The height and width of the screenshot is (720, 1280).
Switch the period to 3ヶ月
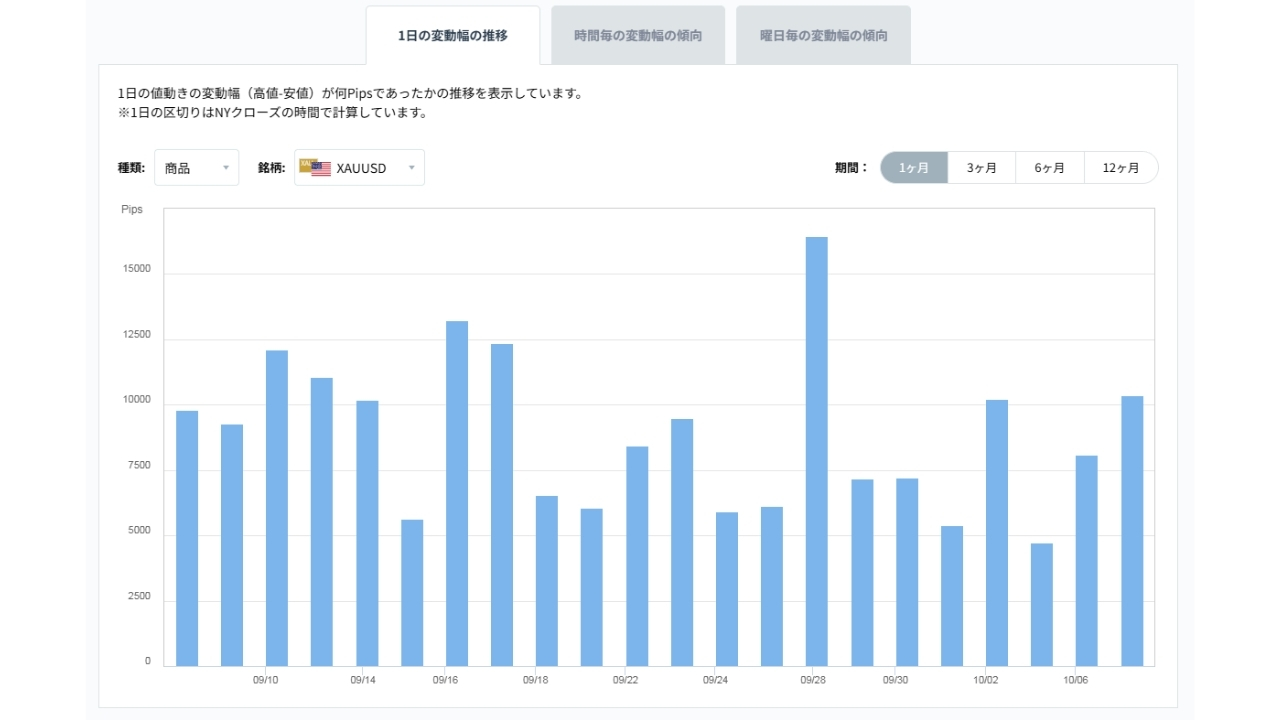coord(982,168)
